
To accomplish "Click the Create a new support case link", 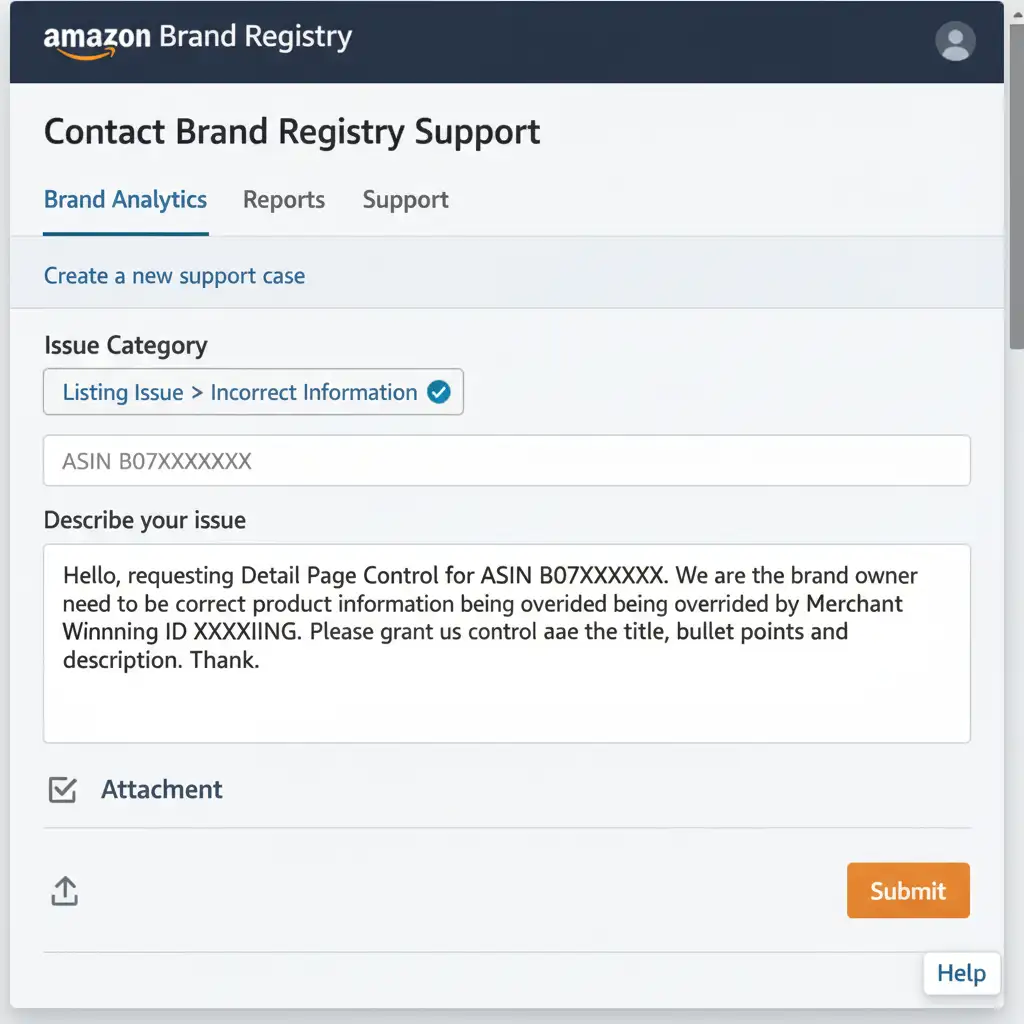I will [174, 276].
